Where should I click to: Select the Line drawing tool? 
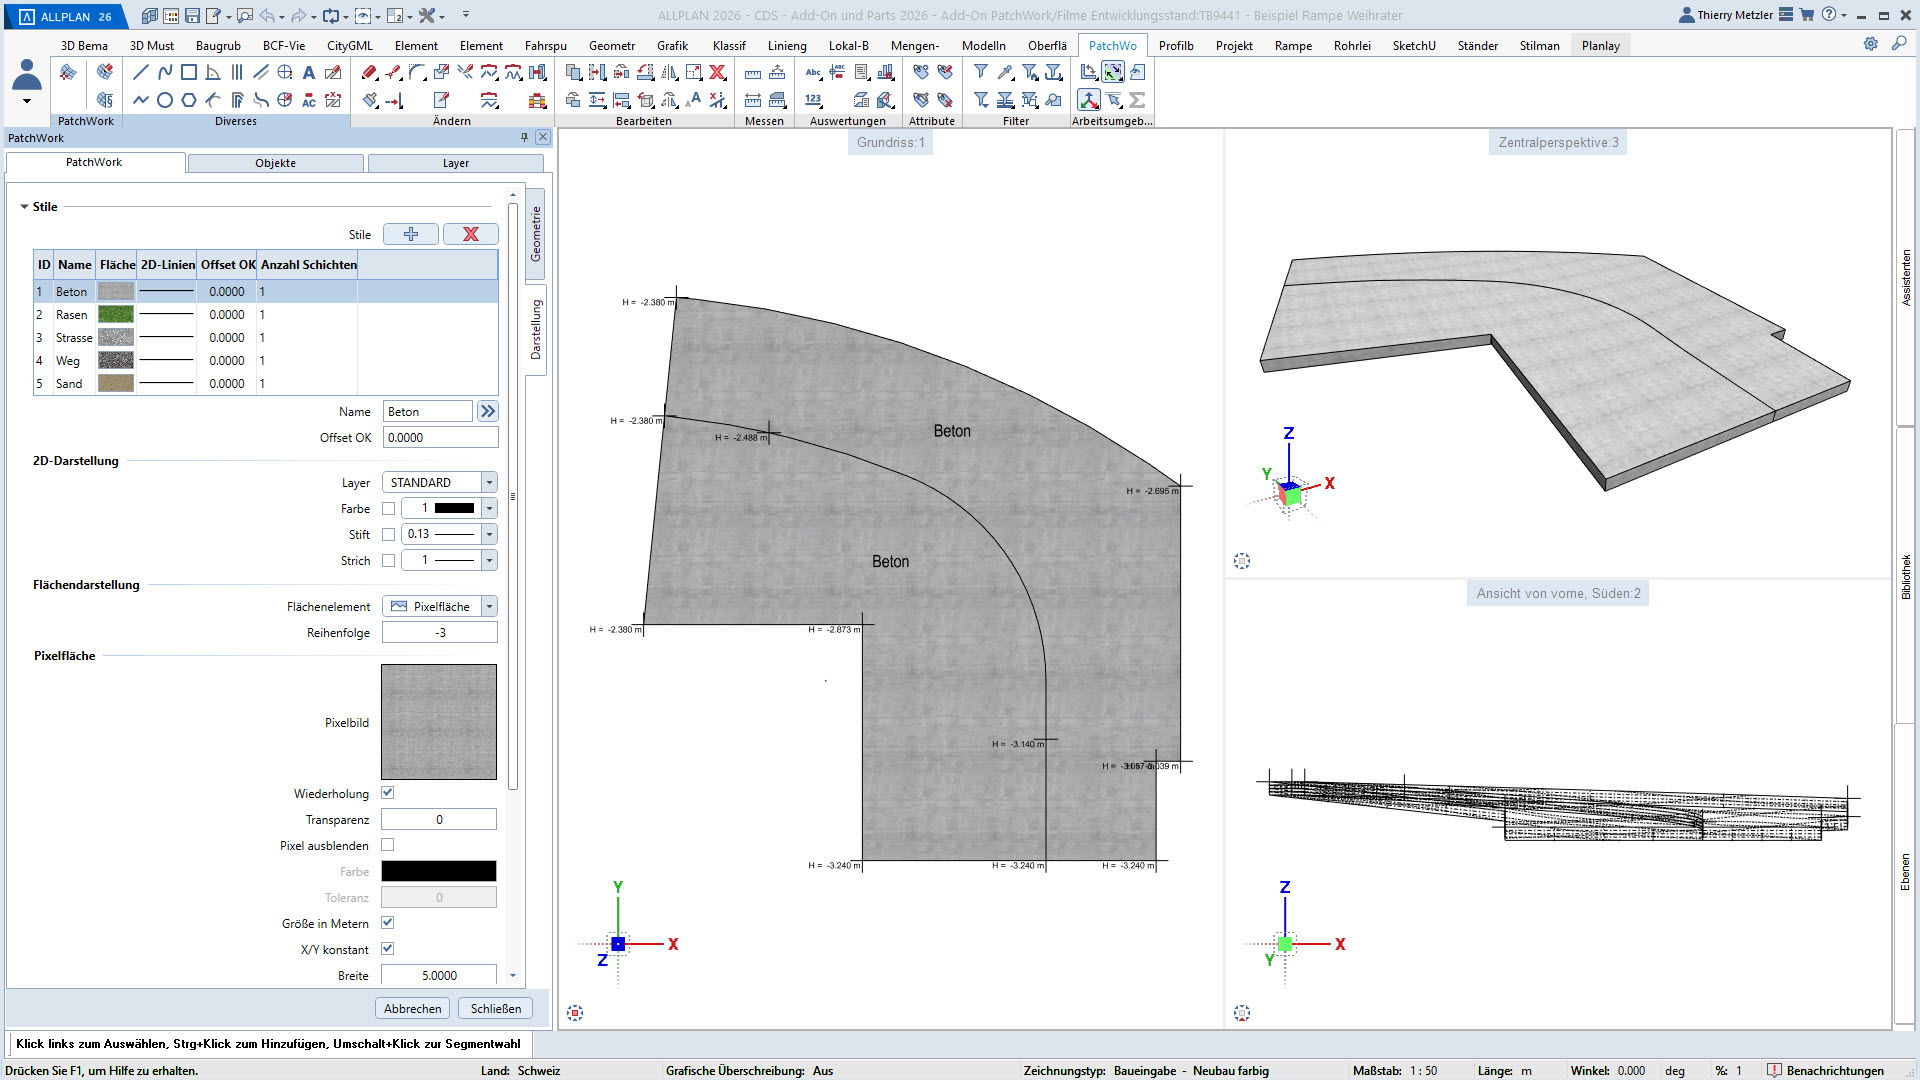pos(141,72)
